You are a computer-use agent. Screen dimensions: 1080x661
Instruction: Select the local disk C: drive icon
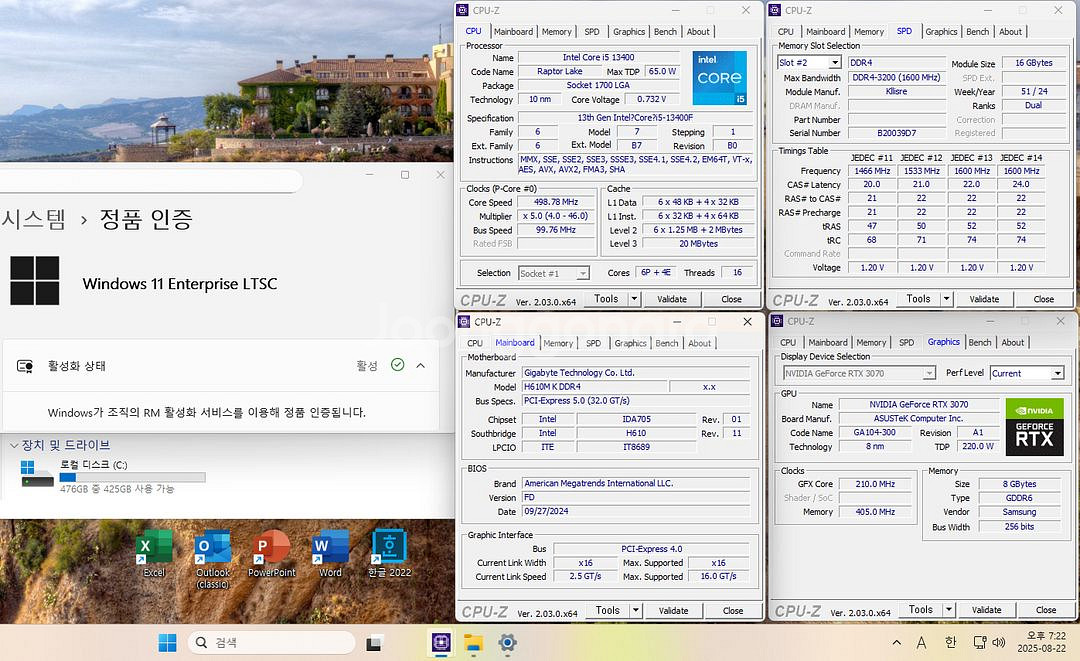(x=37, y=474)
